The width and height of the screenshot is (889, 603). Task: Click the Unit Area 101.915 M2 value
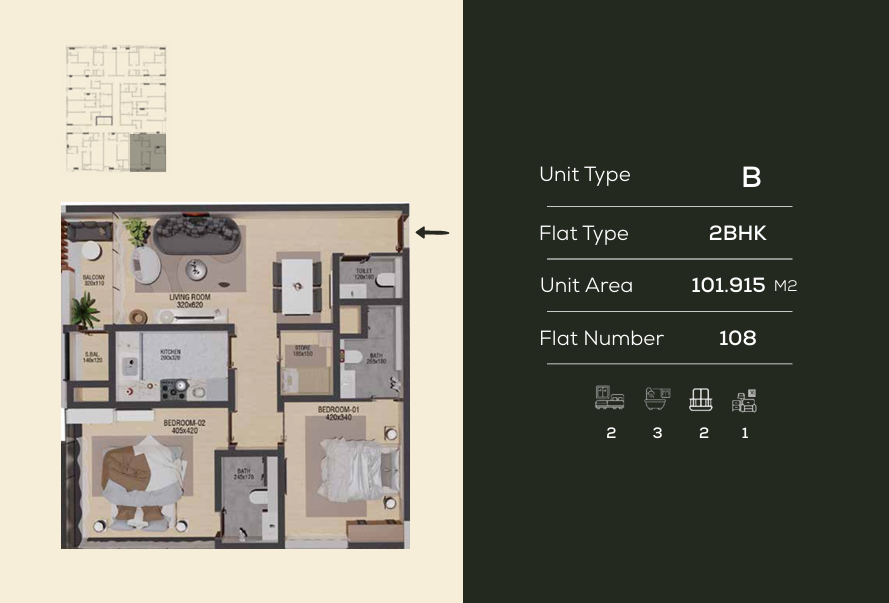pos(730,285)
